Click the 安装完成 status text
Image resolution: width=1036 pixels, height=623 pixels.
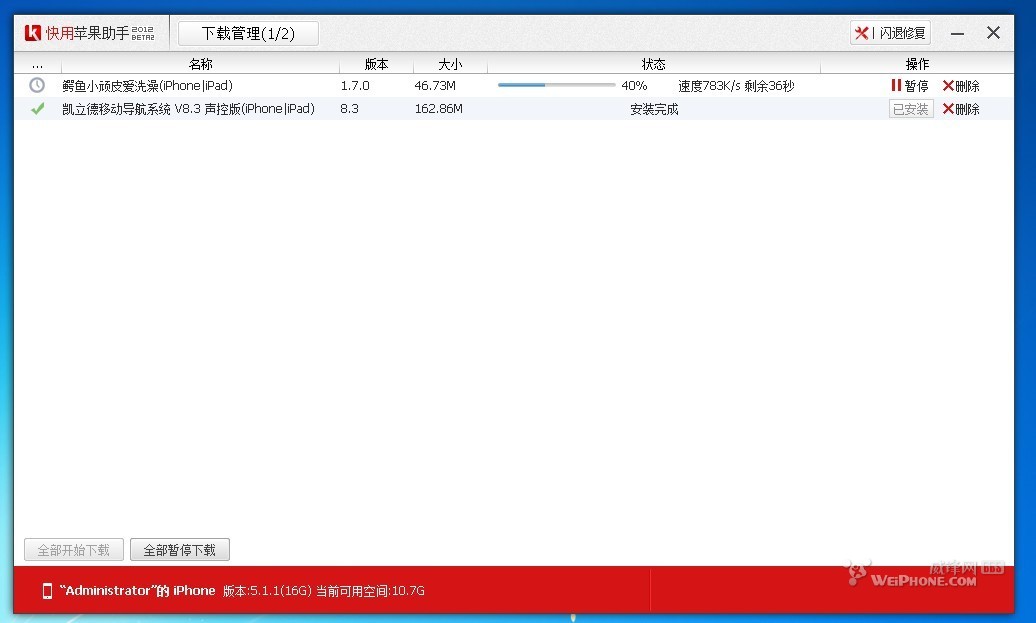(654, 109)
